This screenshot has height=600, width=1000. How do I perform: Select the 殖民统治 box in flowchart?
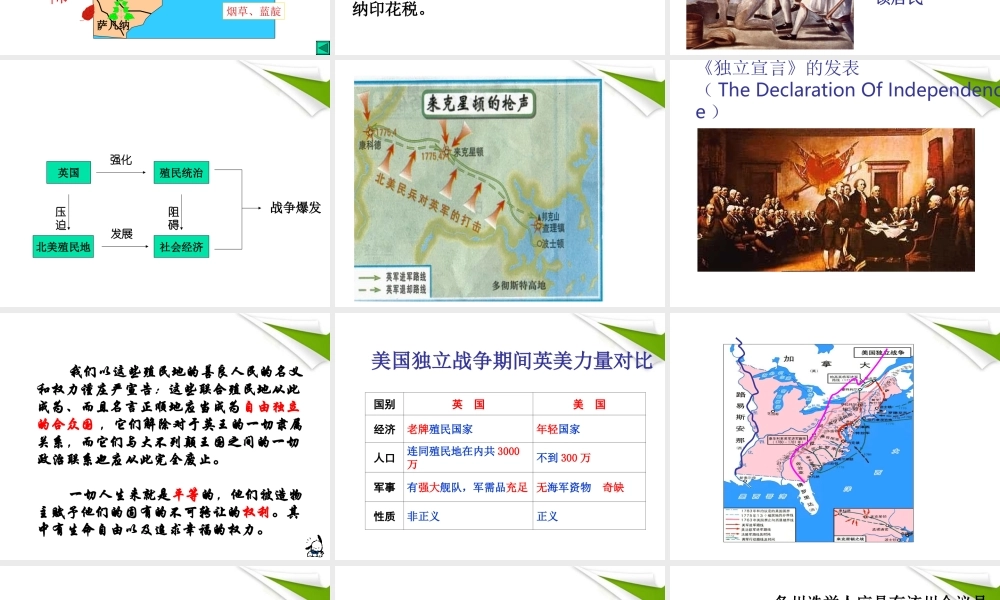(x=181, y=173)
